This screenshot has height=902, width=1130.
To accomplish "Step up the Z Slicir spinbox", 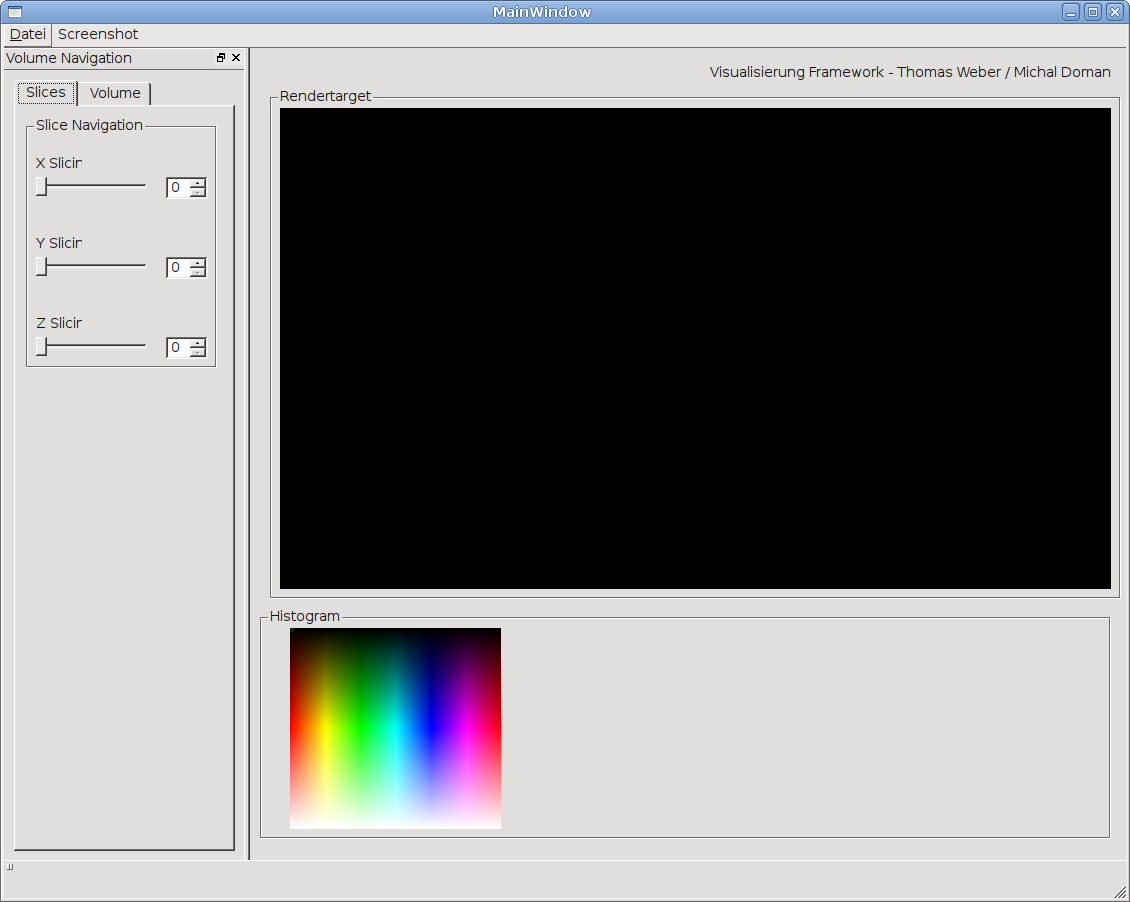I will [x=198, y=343].
